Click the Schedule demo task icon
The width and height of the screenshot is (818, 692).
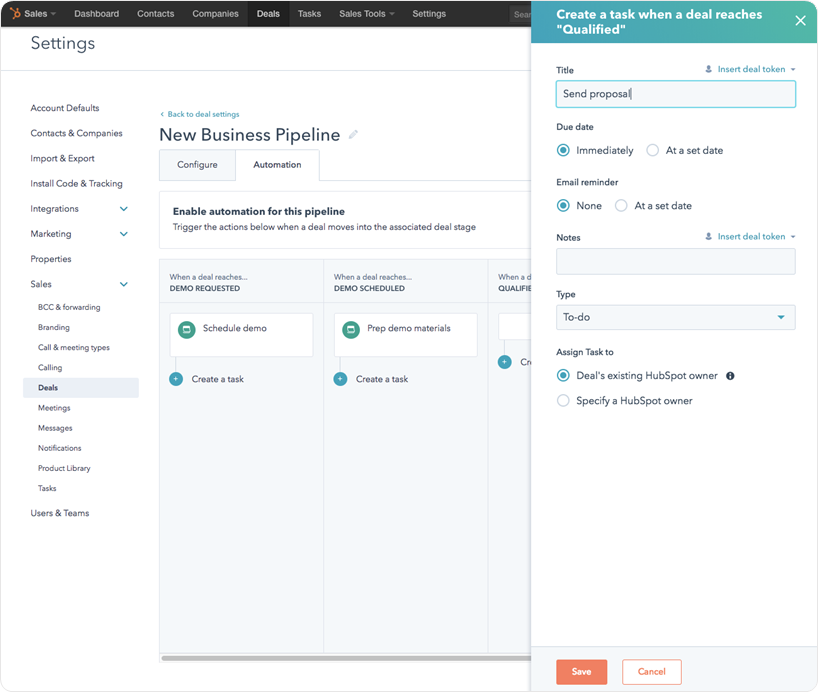click(187, 329)
